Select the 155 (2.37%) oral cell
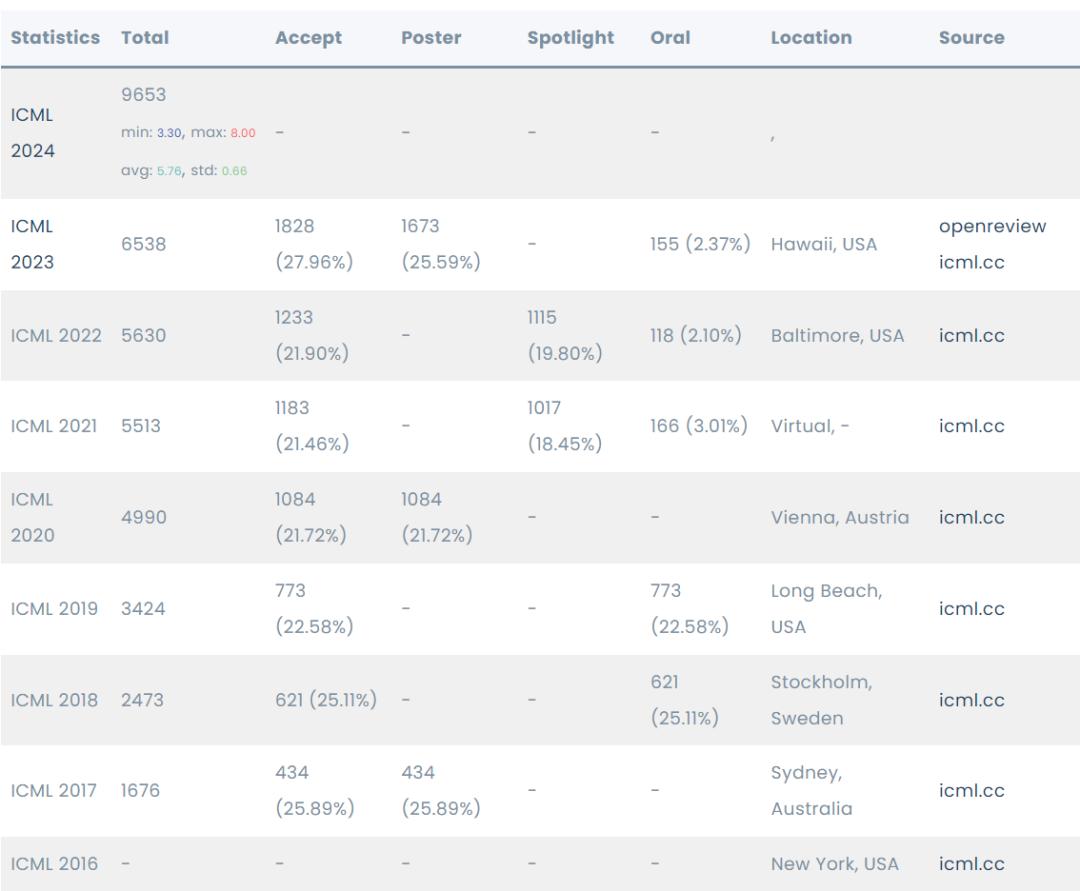Viewport: 1080px width, 891px height. 700,244
